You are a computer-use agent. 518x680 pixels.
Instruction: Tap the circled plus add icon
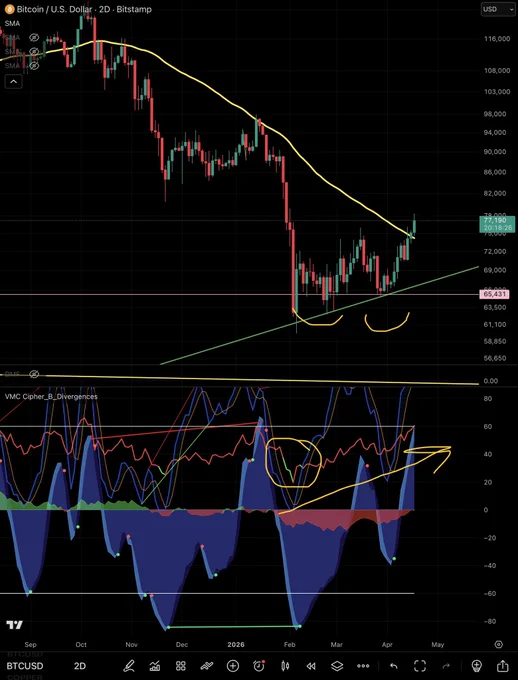(233, 666)
